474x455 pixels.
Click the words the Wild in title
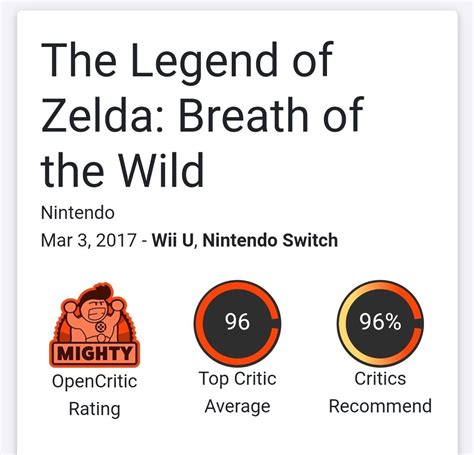pyautogui.click(x=122, y=170)
